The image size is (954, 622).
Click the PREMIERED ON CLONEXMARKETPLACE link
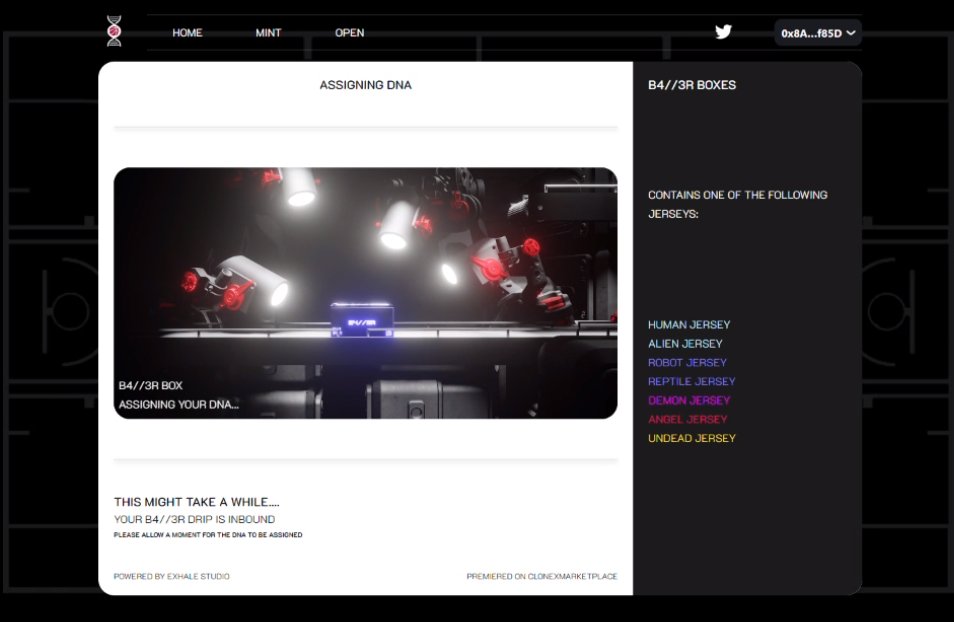[x=541, y=576]
